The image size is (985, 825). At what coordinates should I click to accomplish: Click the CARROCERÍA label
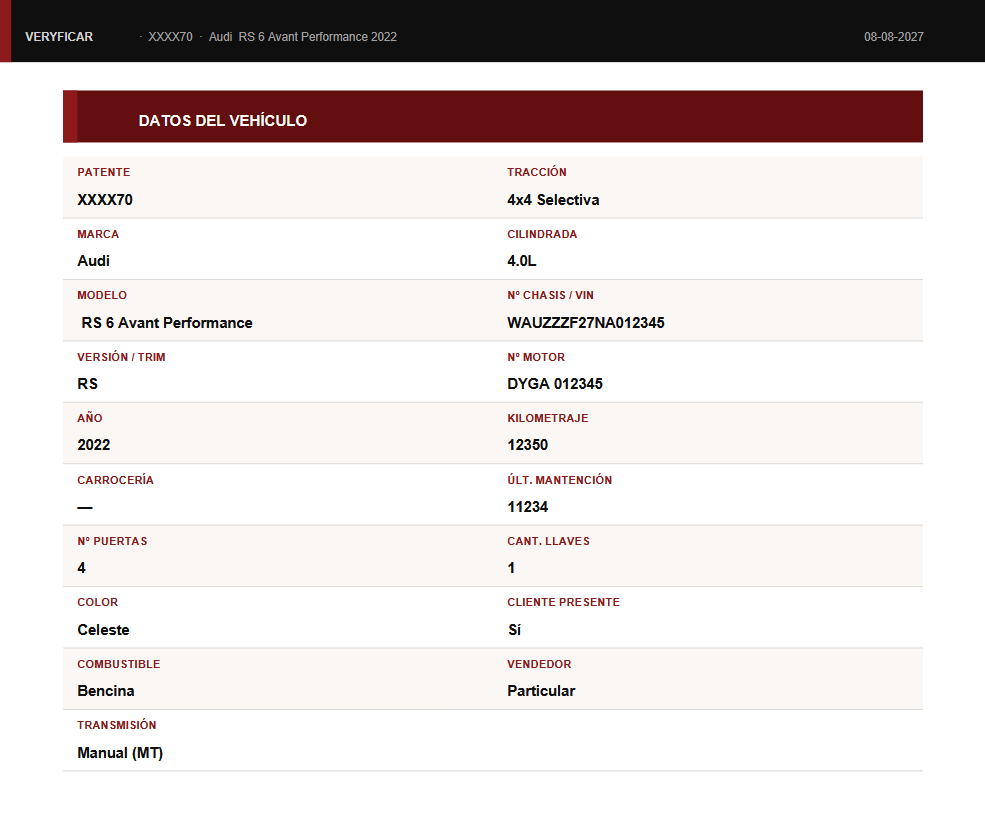coord(115,480)
